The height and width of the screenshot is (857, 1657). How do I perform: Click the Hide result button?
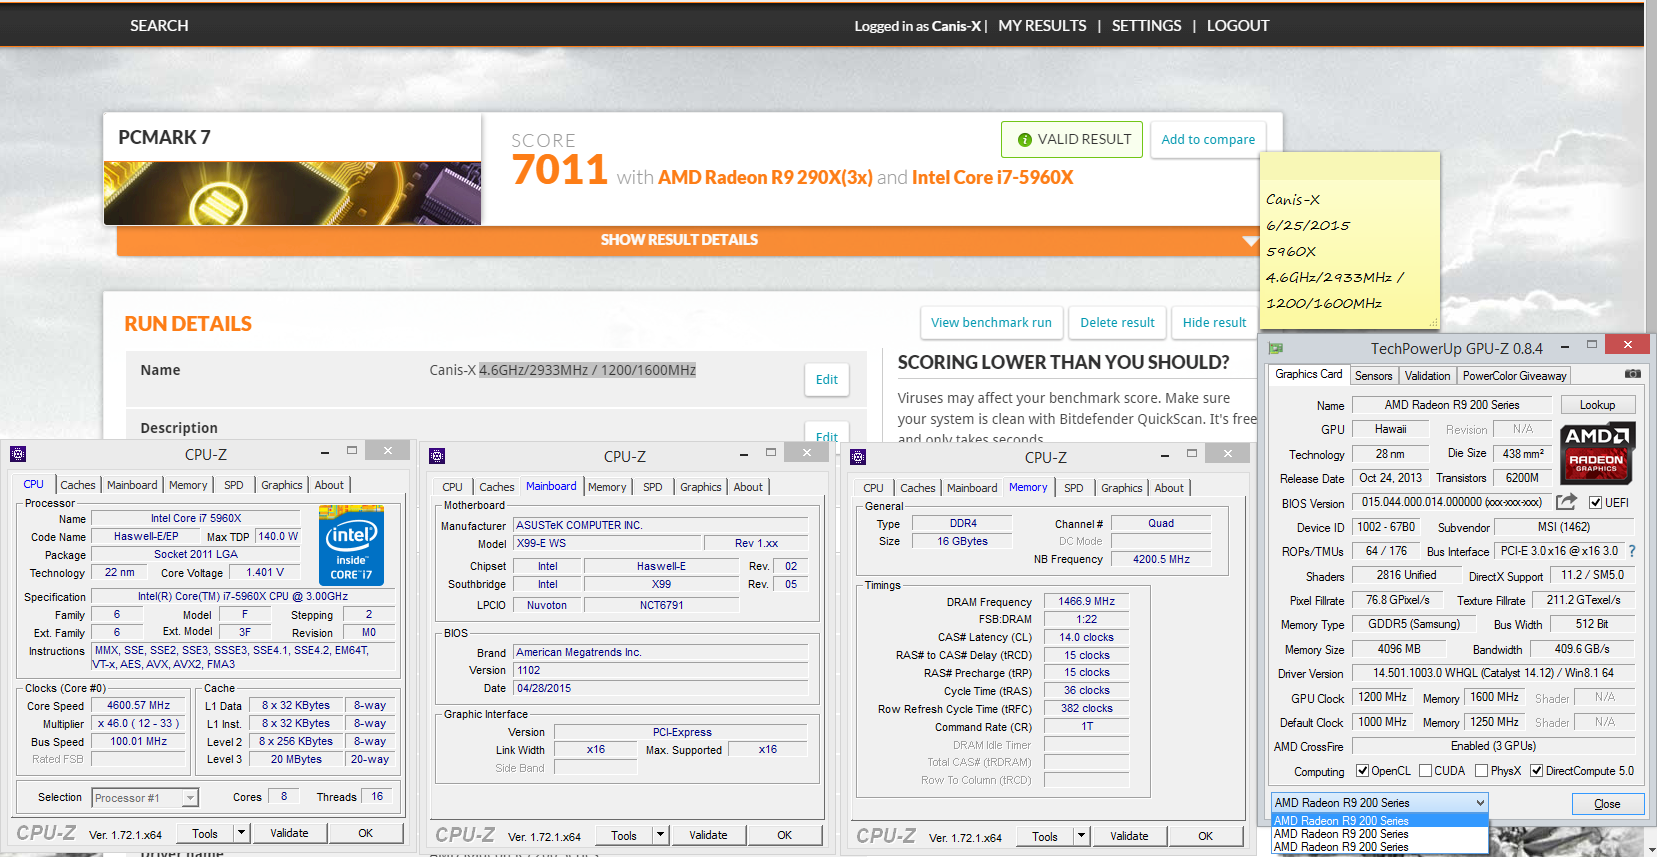tap(1214, 322)
